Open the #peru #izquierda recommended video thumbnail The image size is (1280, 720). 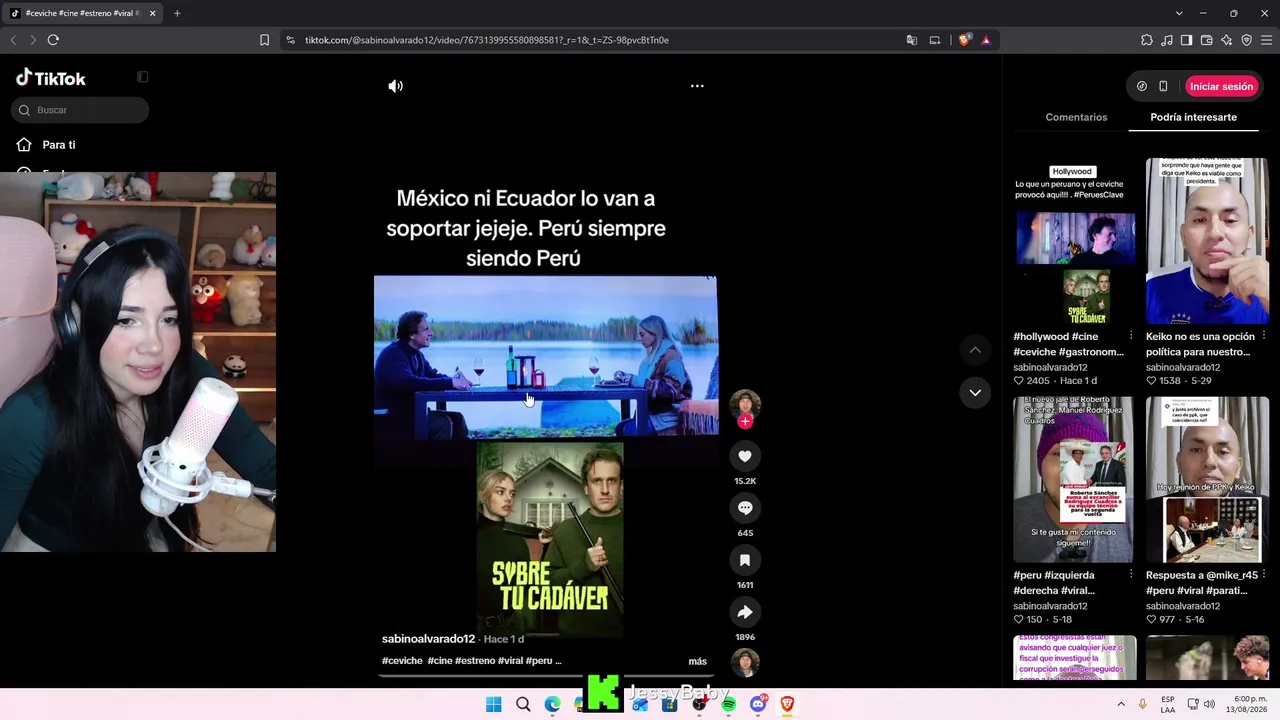[1073, 480]
